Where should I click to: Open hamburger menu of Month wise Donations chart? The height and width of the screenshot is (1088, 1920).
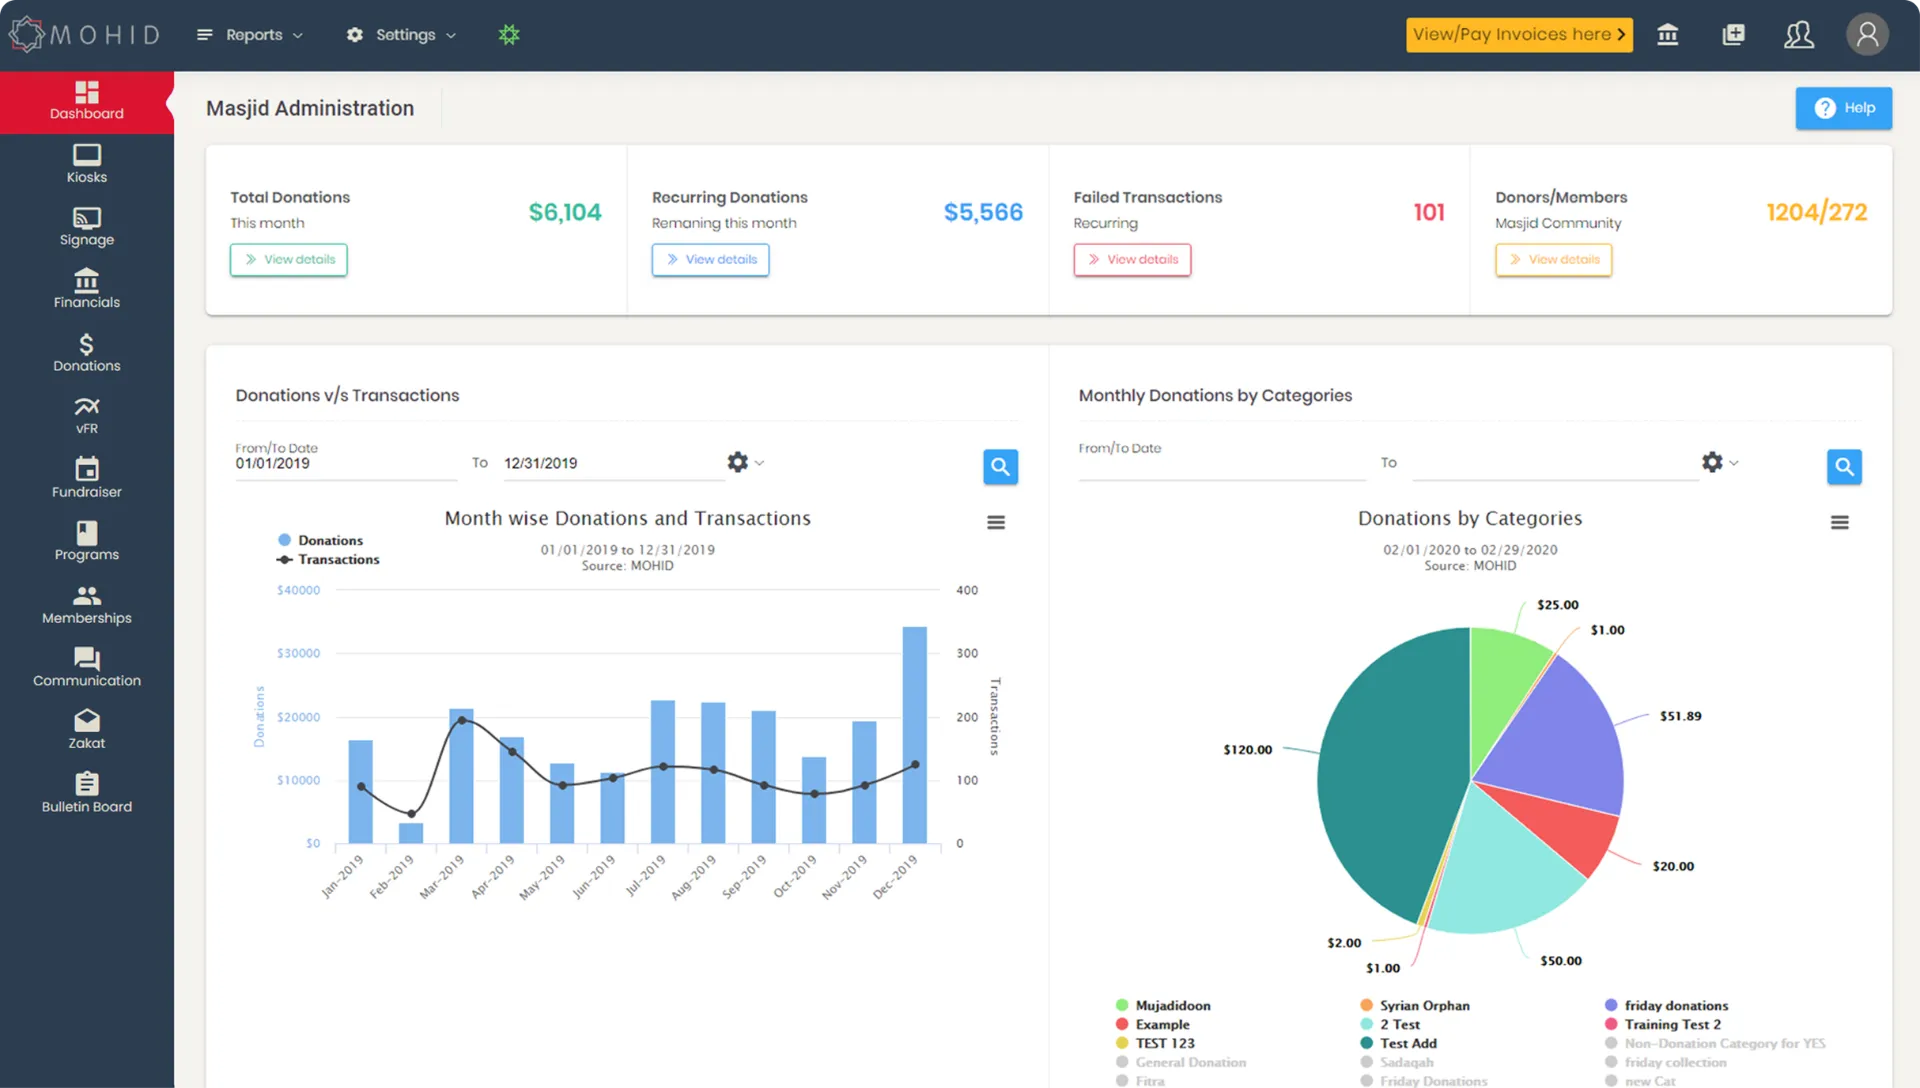coord(996,522)
